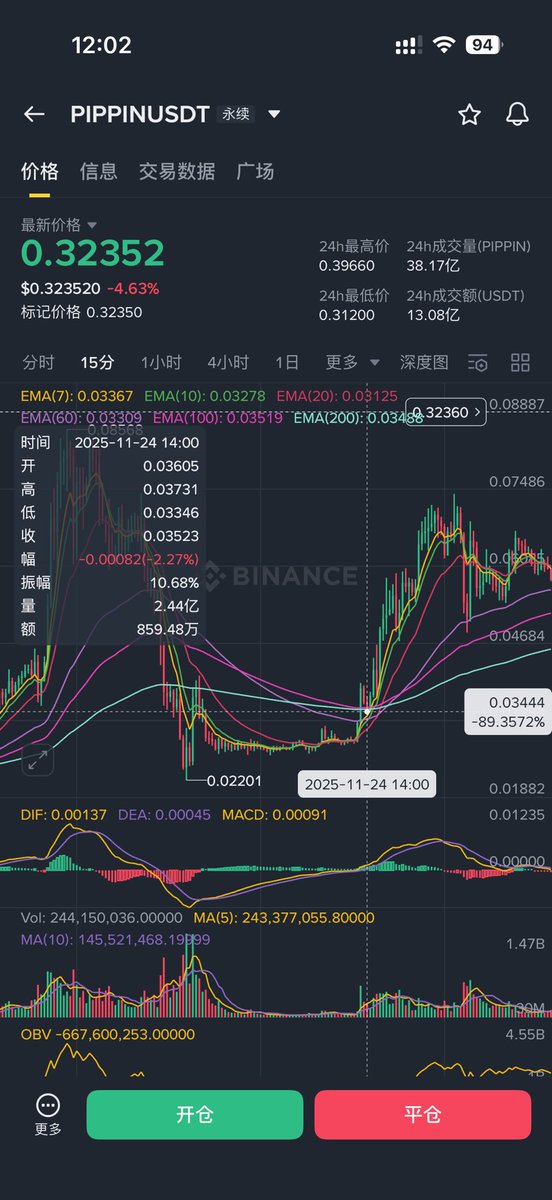Tap the 24h成交量 value 38.17亿
The image size is (552, 1200).
click(433, 266)
